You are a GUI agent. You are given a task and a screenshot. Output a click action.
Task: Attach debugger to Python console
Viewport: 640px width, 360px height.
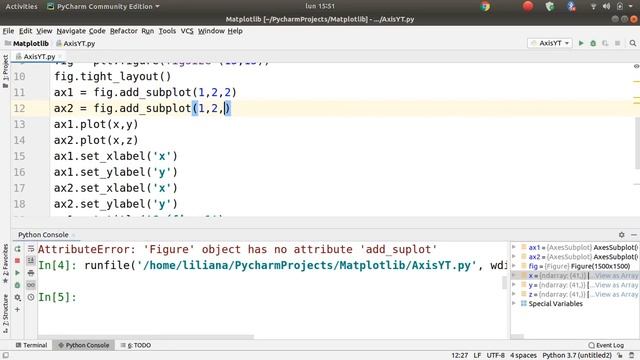coord(18,285)
